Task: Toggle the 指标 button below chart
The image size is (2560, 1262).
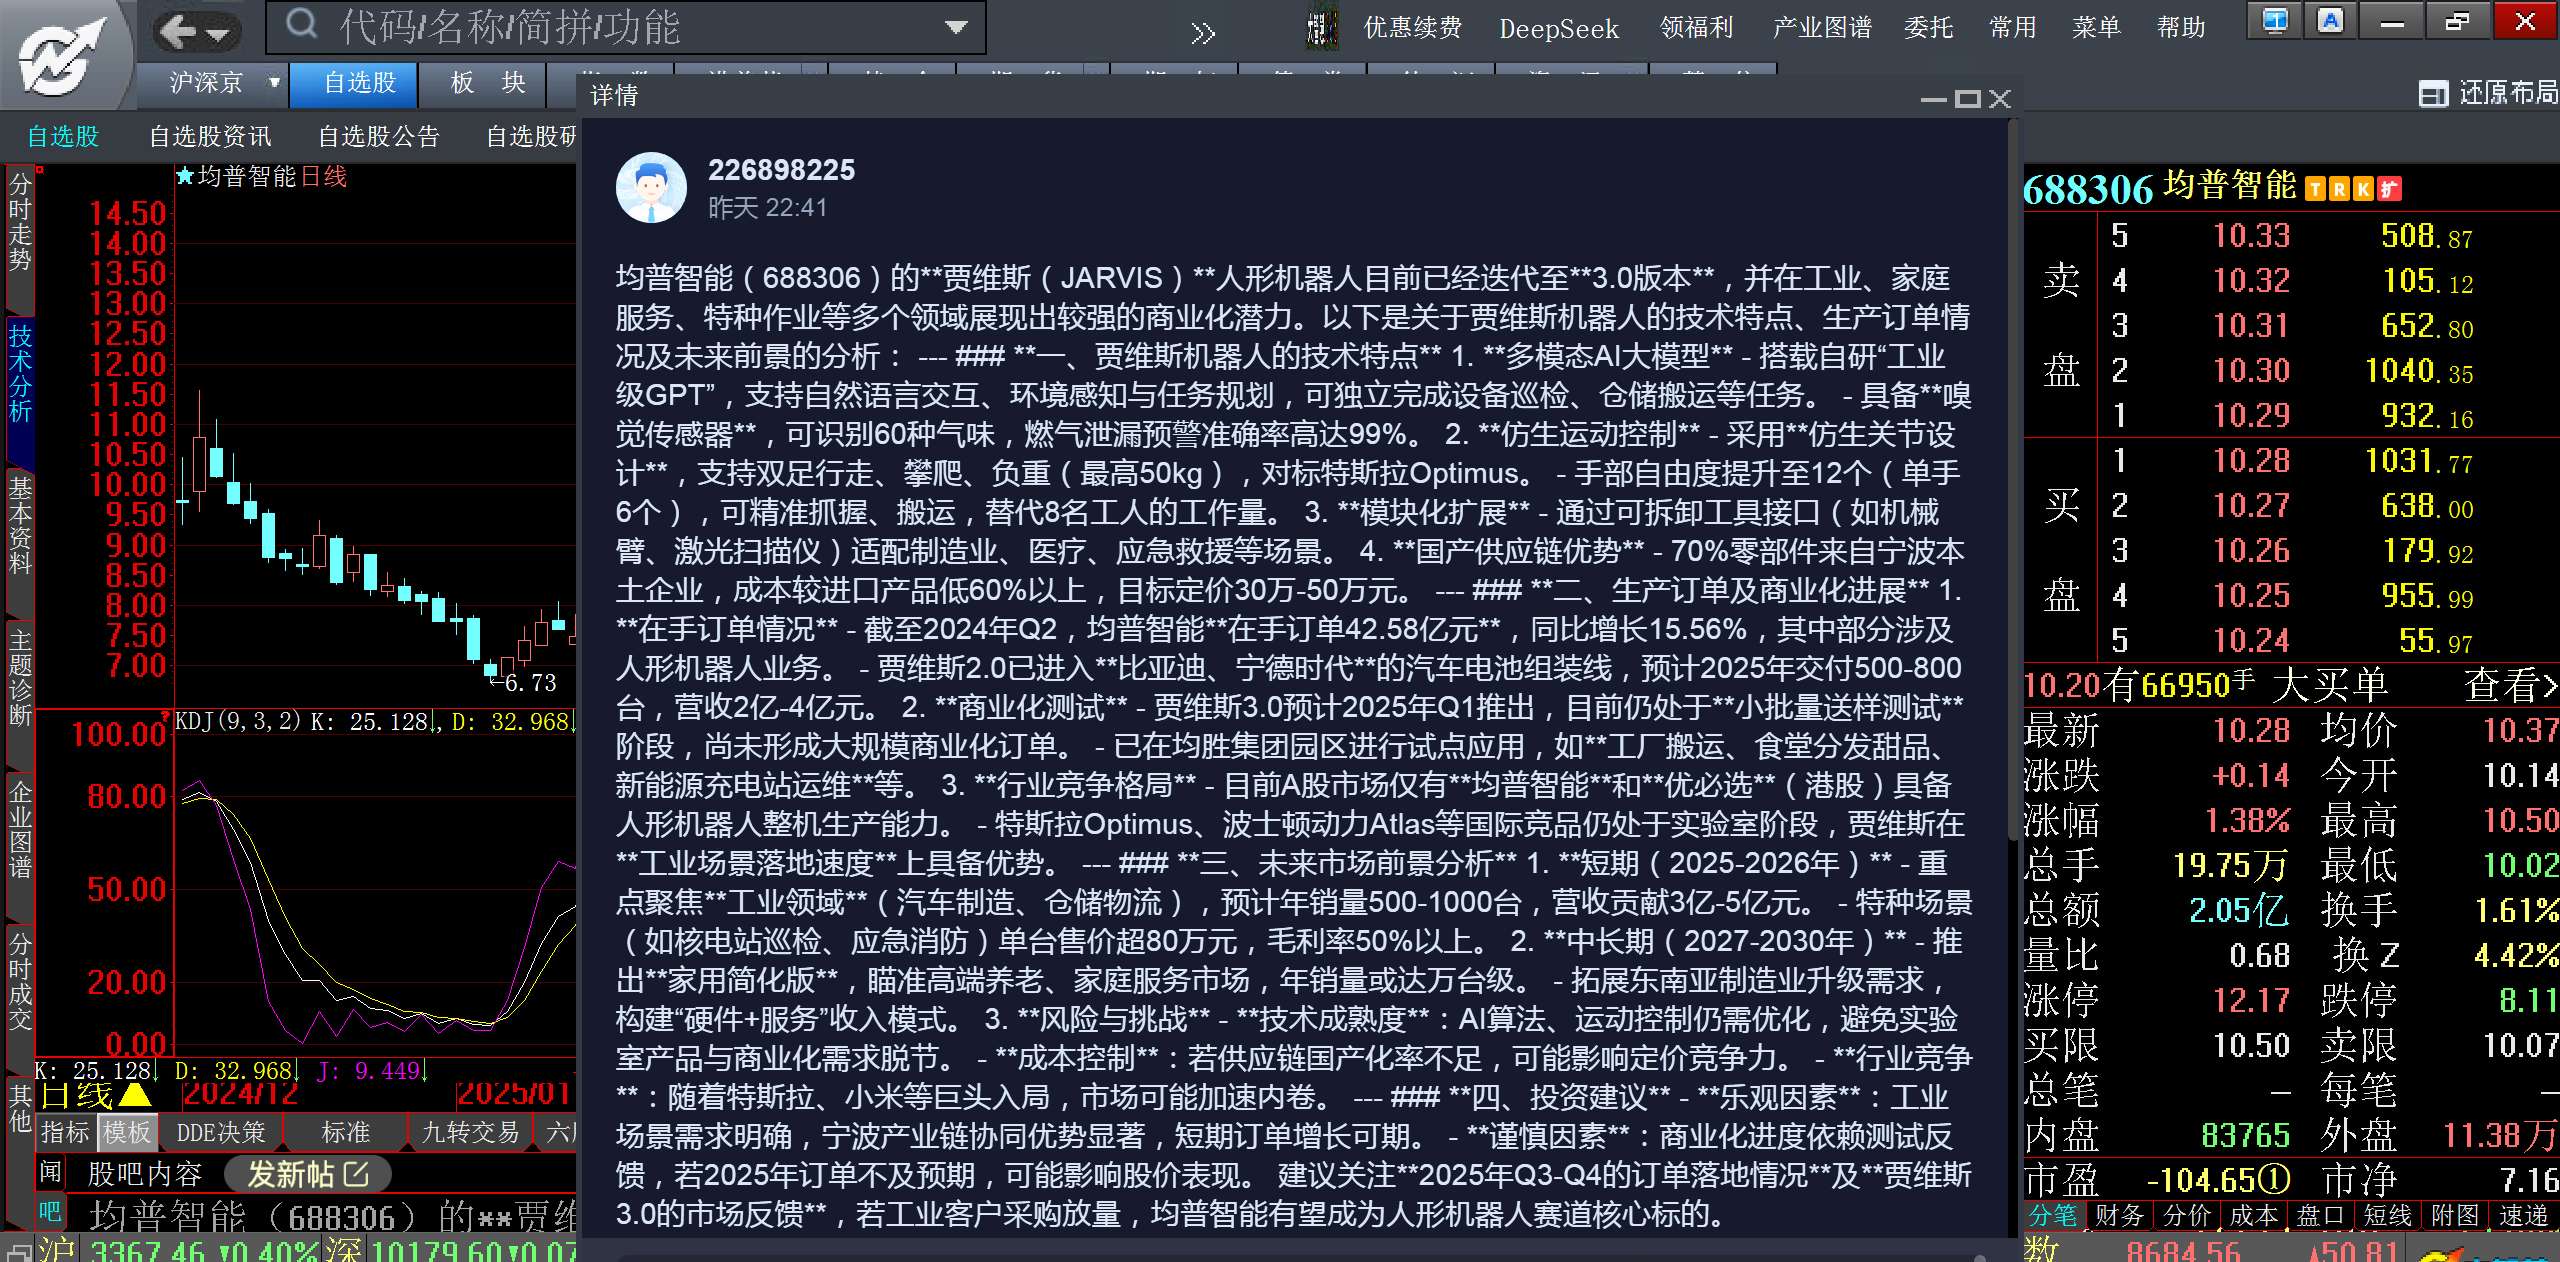Action: tap(65, 1133)
